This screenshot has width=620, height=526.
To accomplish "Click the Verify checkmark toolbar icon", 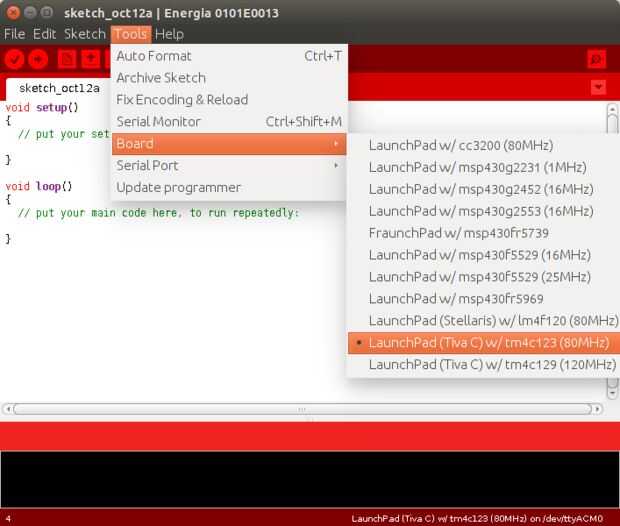I will [14, 59].
